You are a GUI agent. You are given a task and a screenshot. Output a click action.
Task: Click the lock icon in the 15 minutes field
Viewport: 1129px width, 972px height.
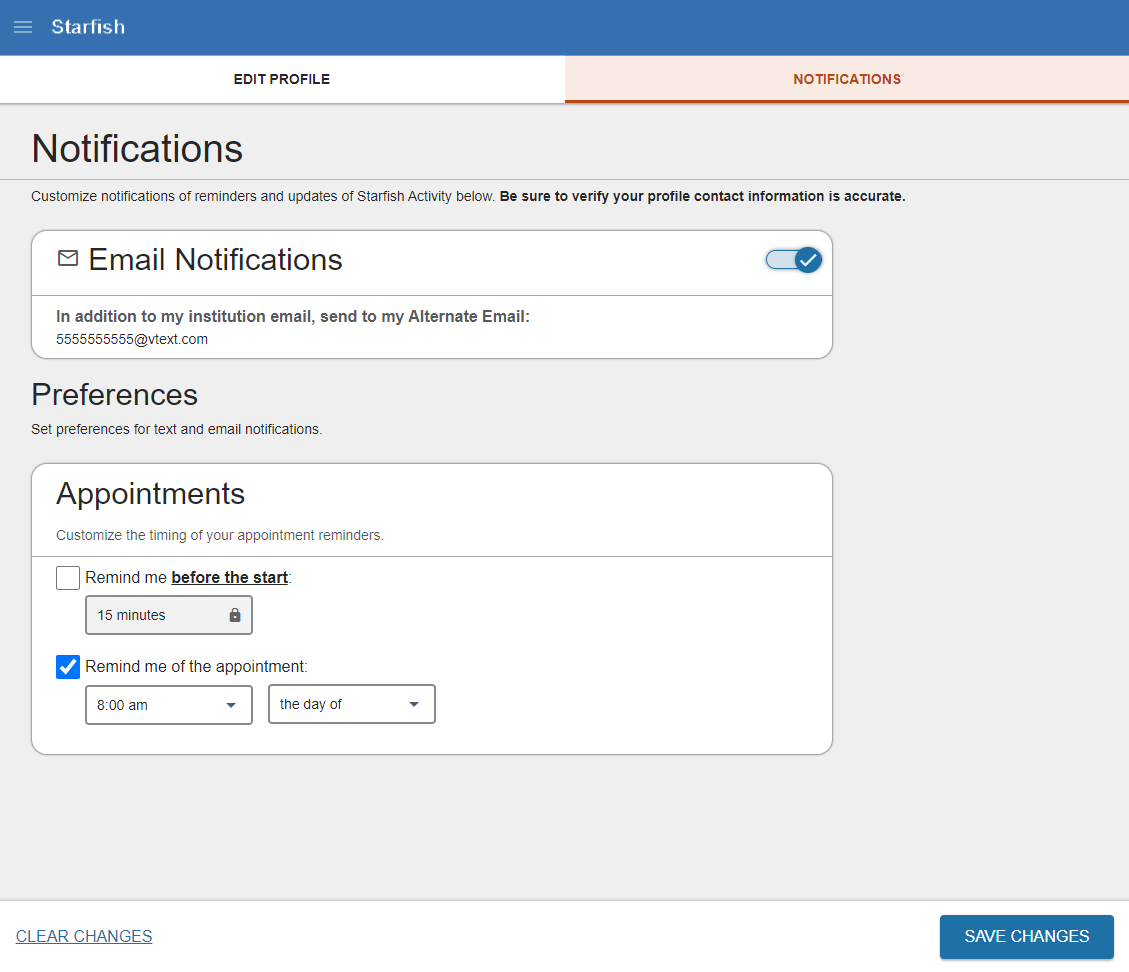235,614
